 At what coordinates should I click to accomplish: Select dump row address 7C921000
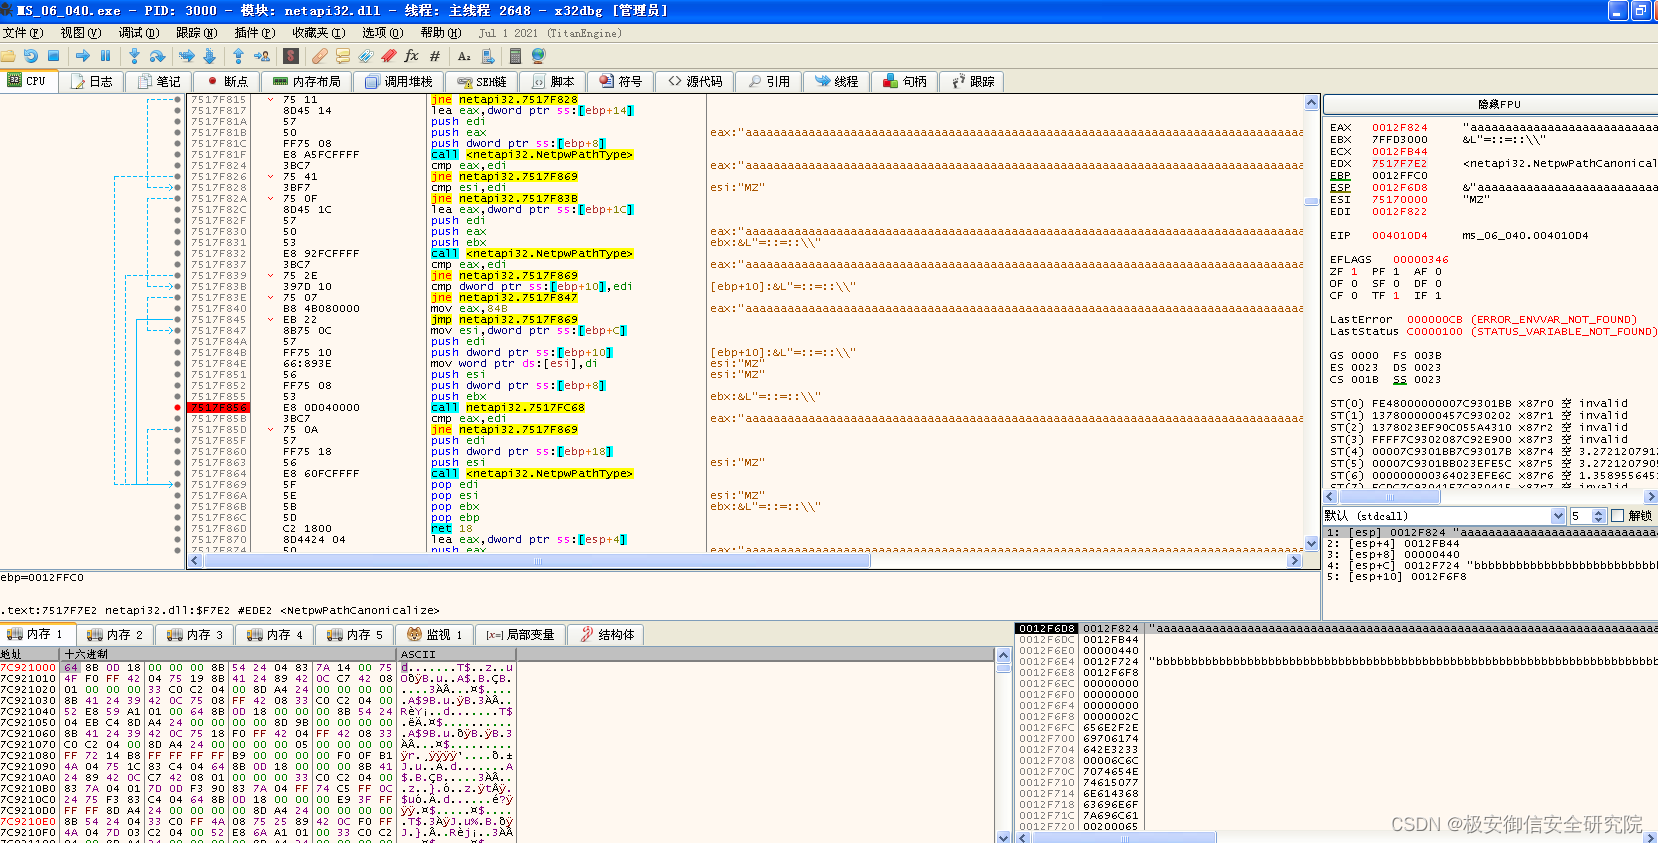29,668
